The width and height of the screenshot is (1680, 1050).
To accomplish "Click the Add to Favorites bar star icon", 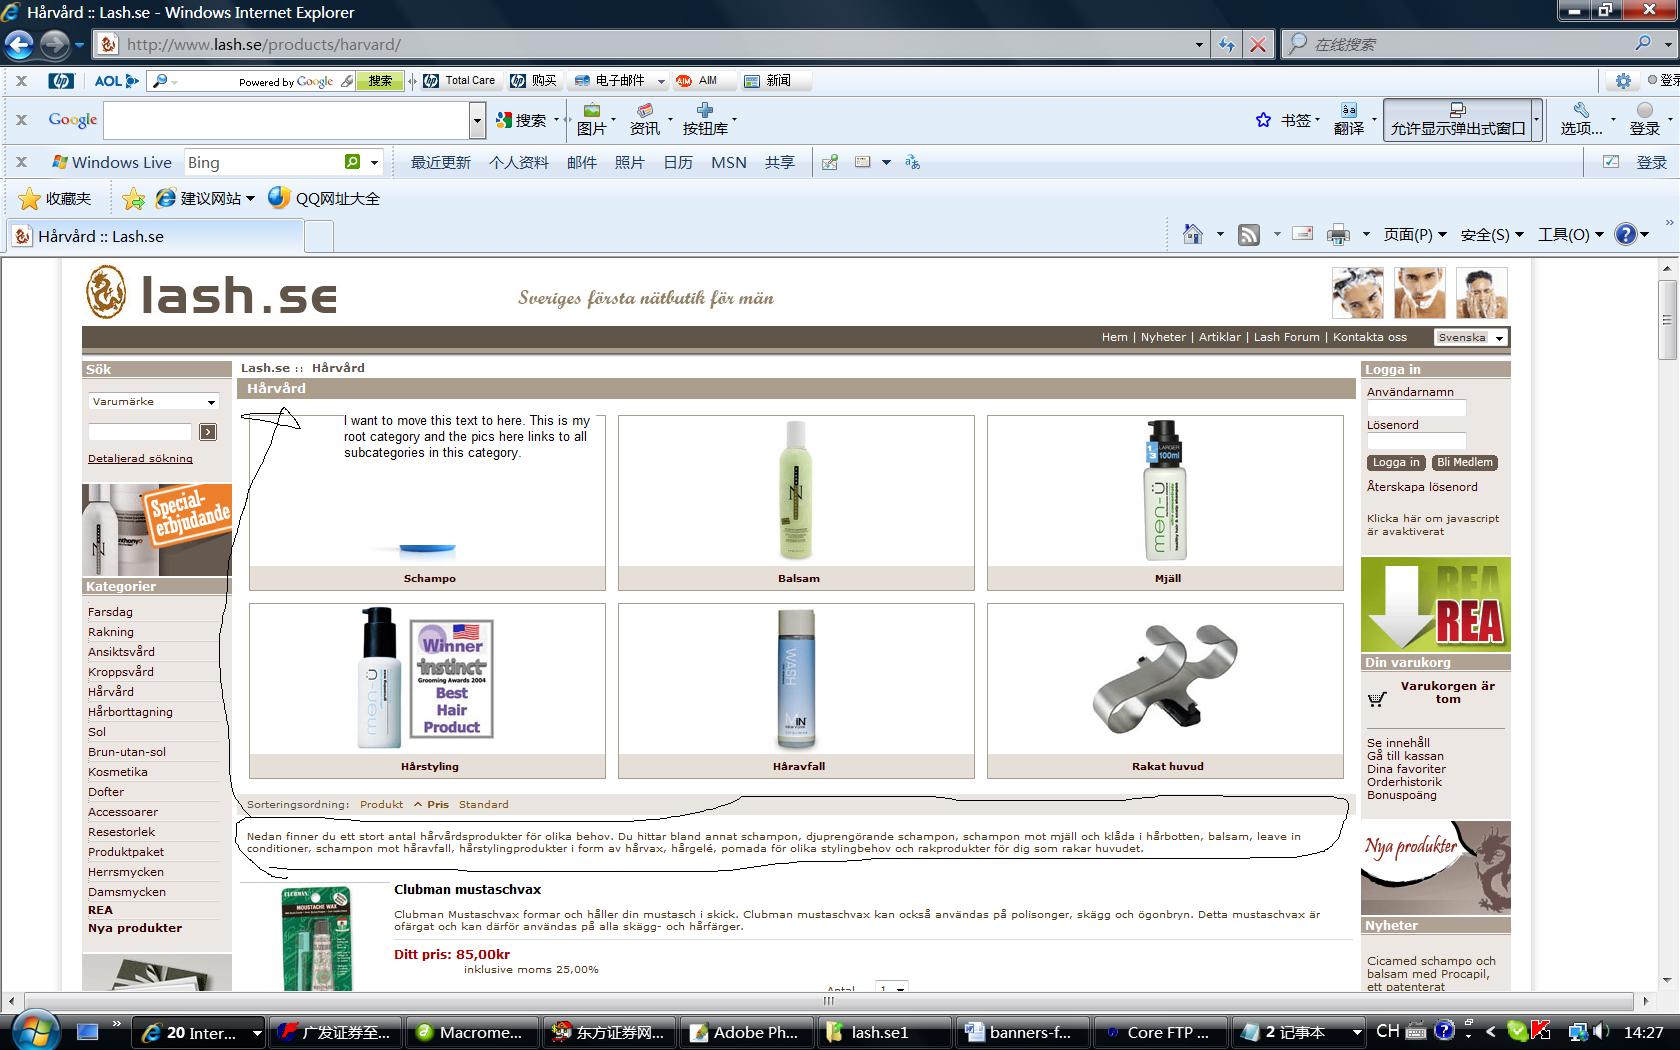I will (x=134, y=199).
